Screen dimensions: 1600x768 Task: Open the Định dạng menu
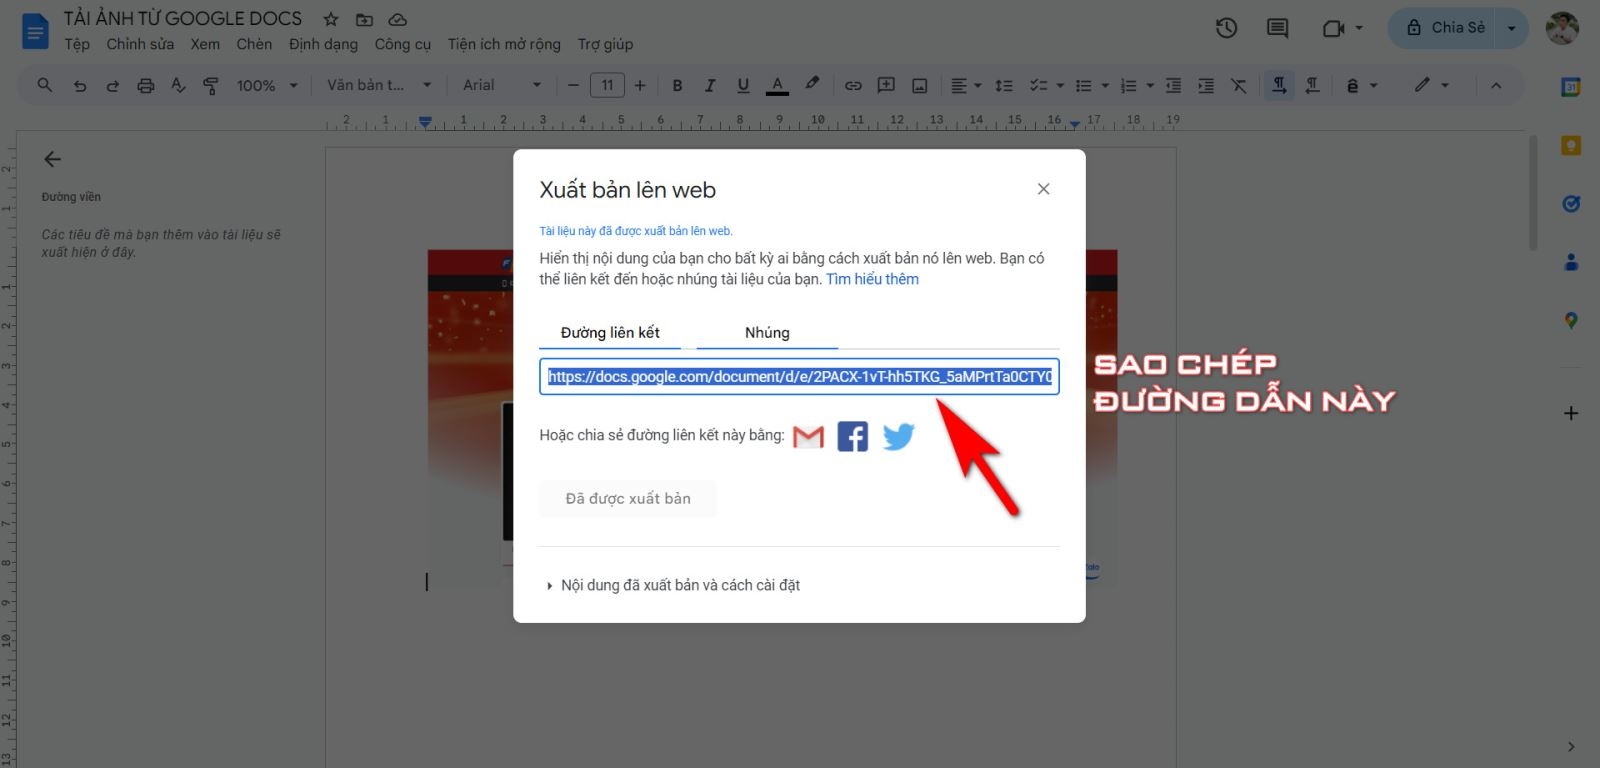pyautogui.click(x=323, y=44)
